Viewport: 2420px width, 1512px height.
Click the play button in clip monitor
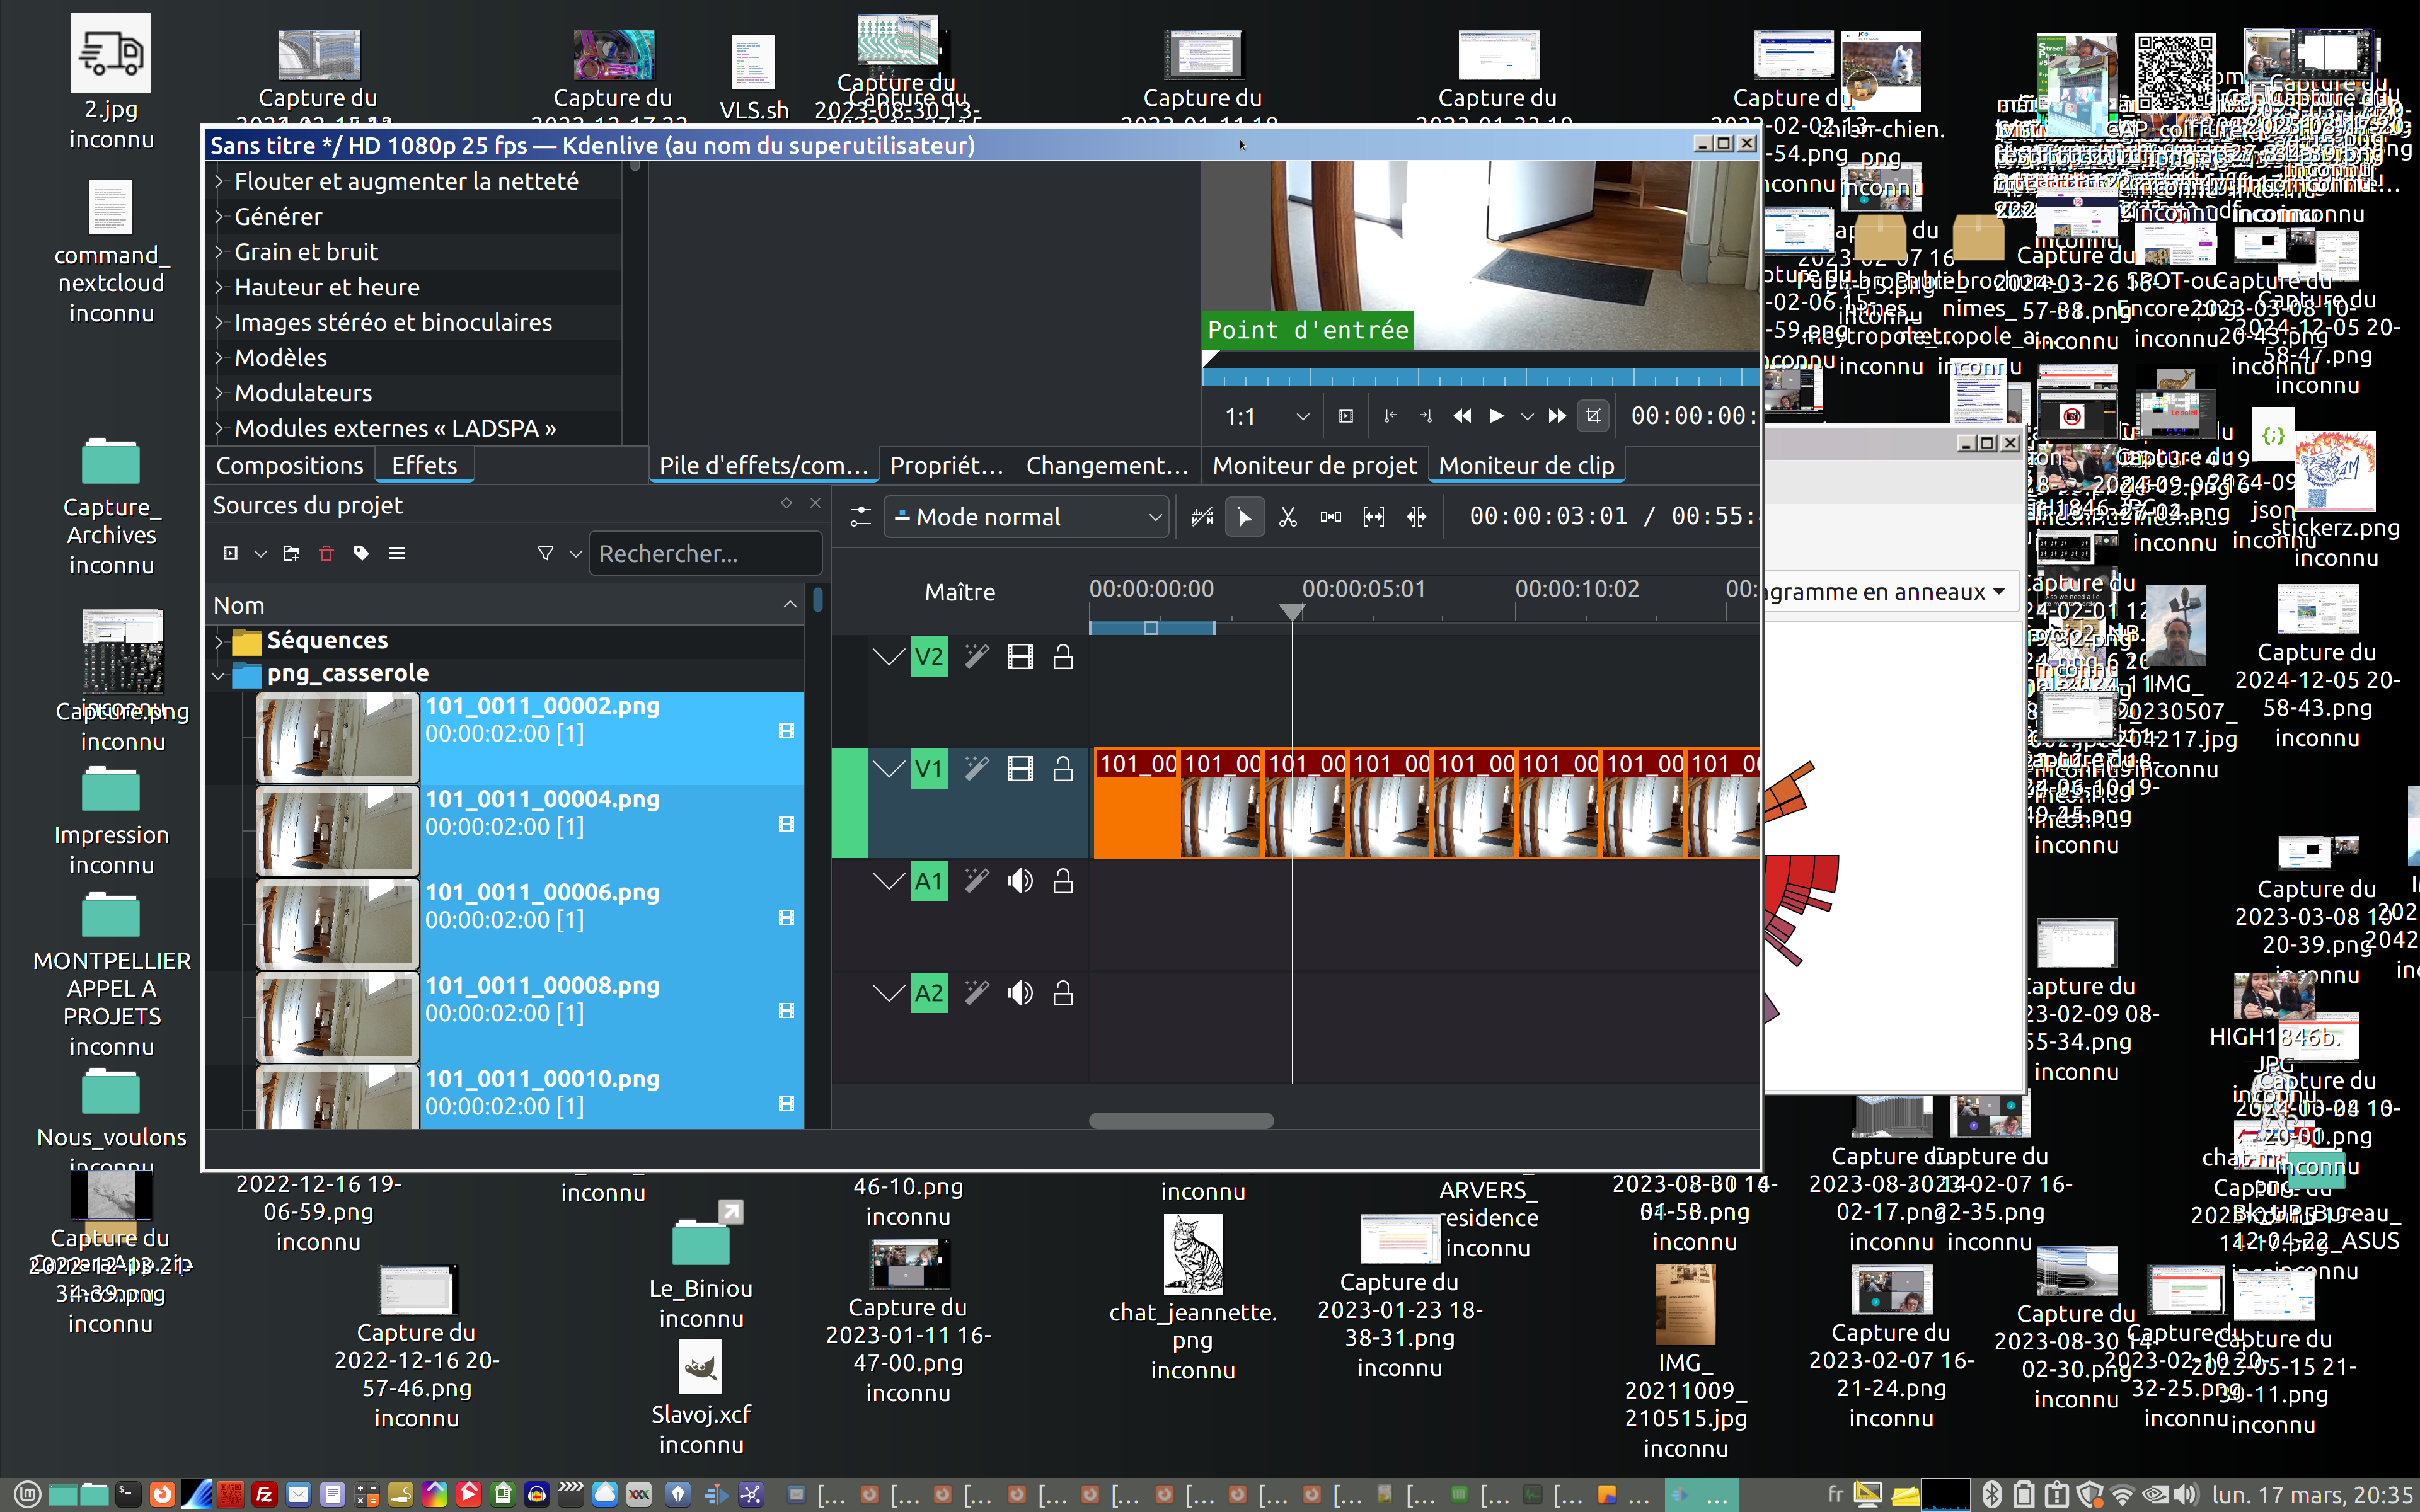click(1496, 416)
